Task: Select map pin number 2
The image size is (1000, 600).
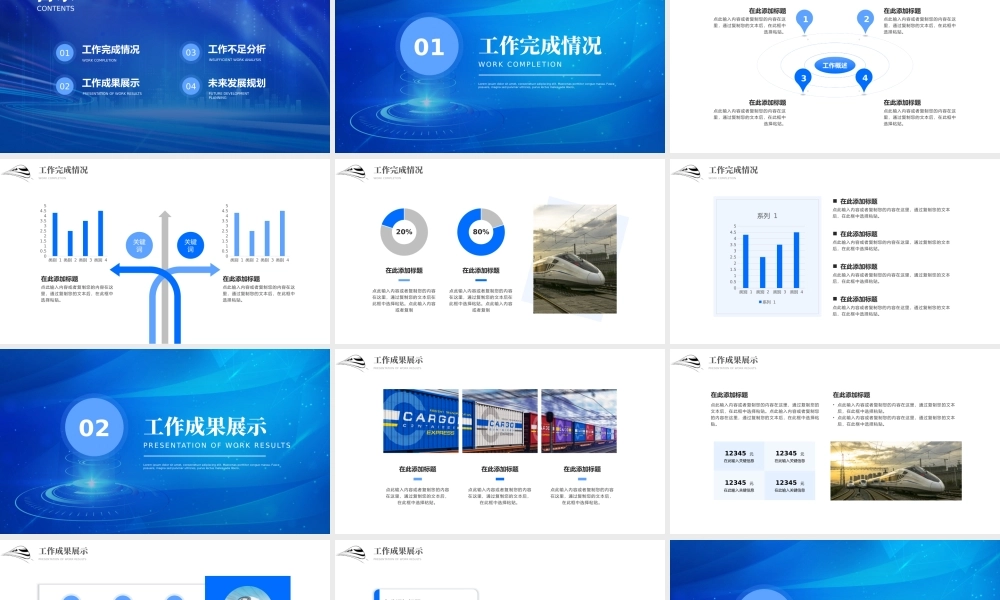Action: click(x=865, y=21)
